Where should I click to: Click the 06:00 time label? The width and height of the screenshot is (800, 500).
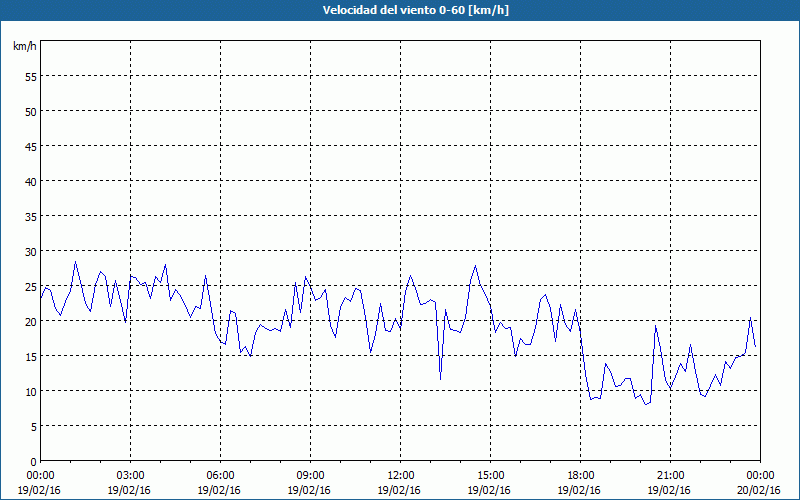(x=220, y=476)
